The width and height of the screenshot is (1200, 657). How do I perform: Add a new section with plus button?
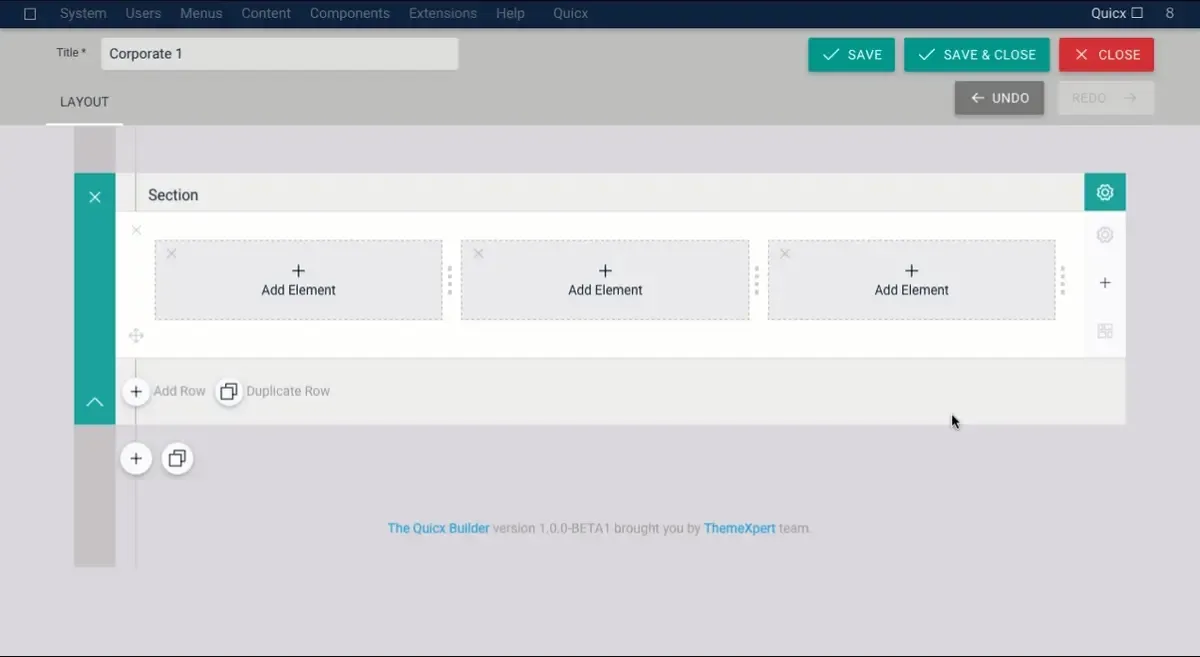pyautogui.click(x=136, y=459)
